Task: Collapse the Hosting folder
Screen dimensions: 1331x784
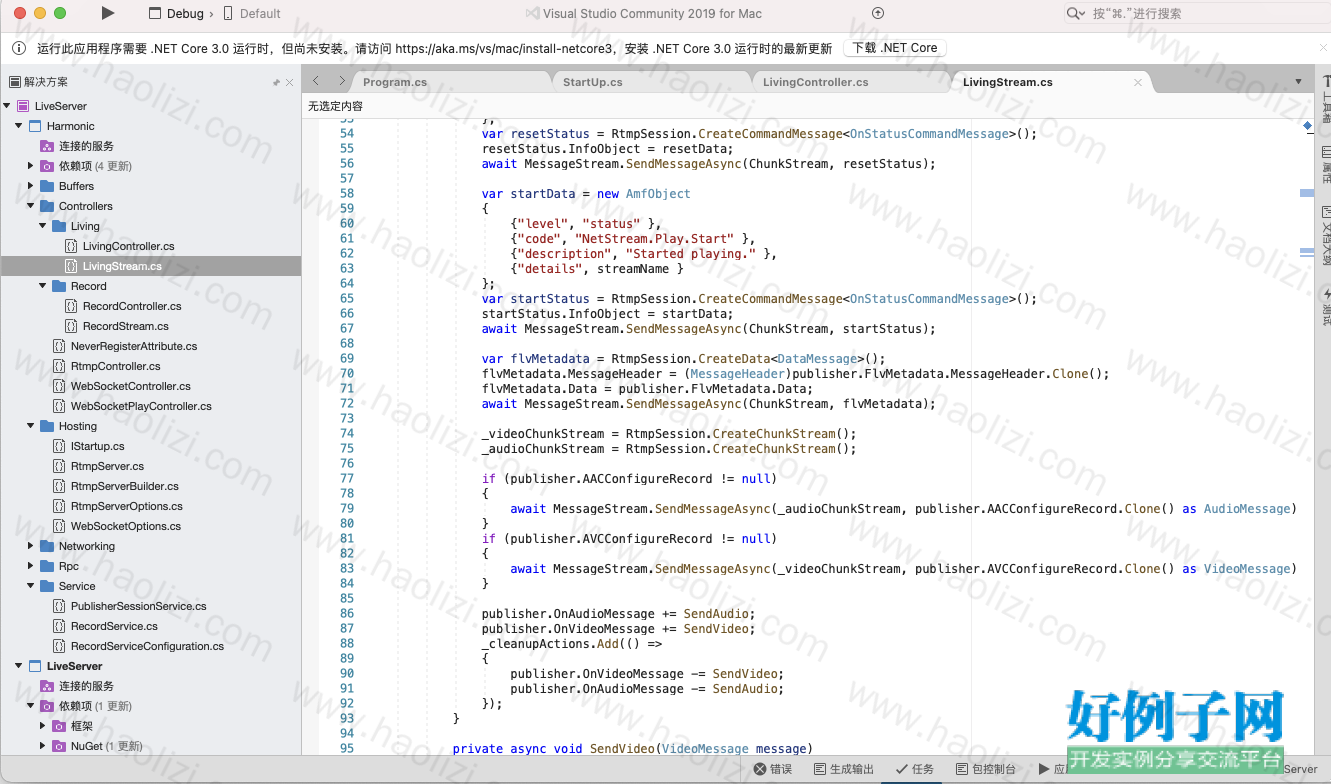Action: [31, 426]
